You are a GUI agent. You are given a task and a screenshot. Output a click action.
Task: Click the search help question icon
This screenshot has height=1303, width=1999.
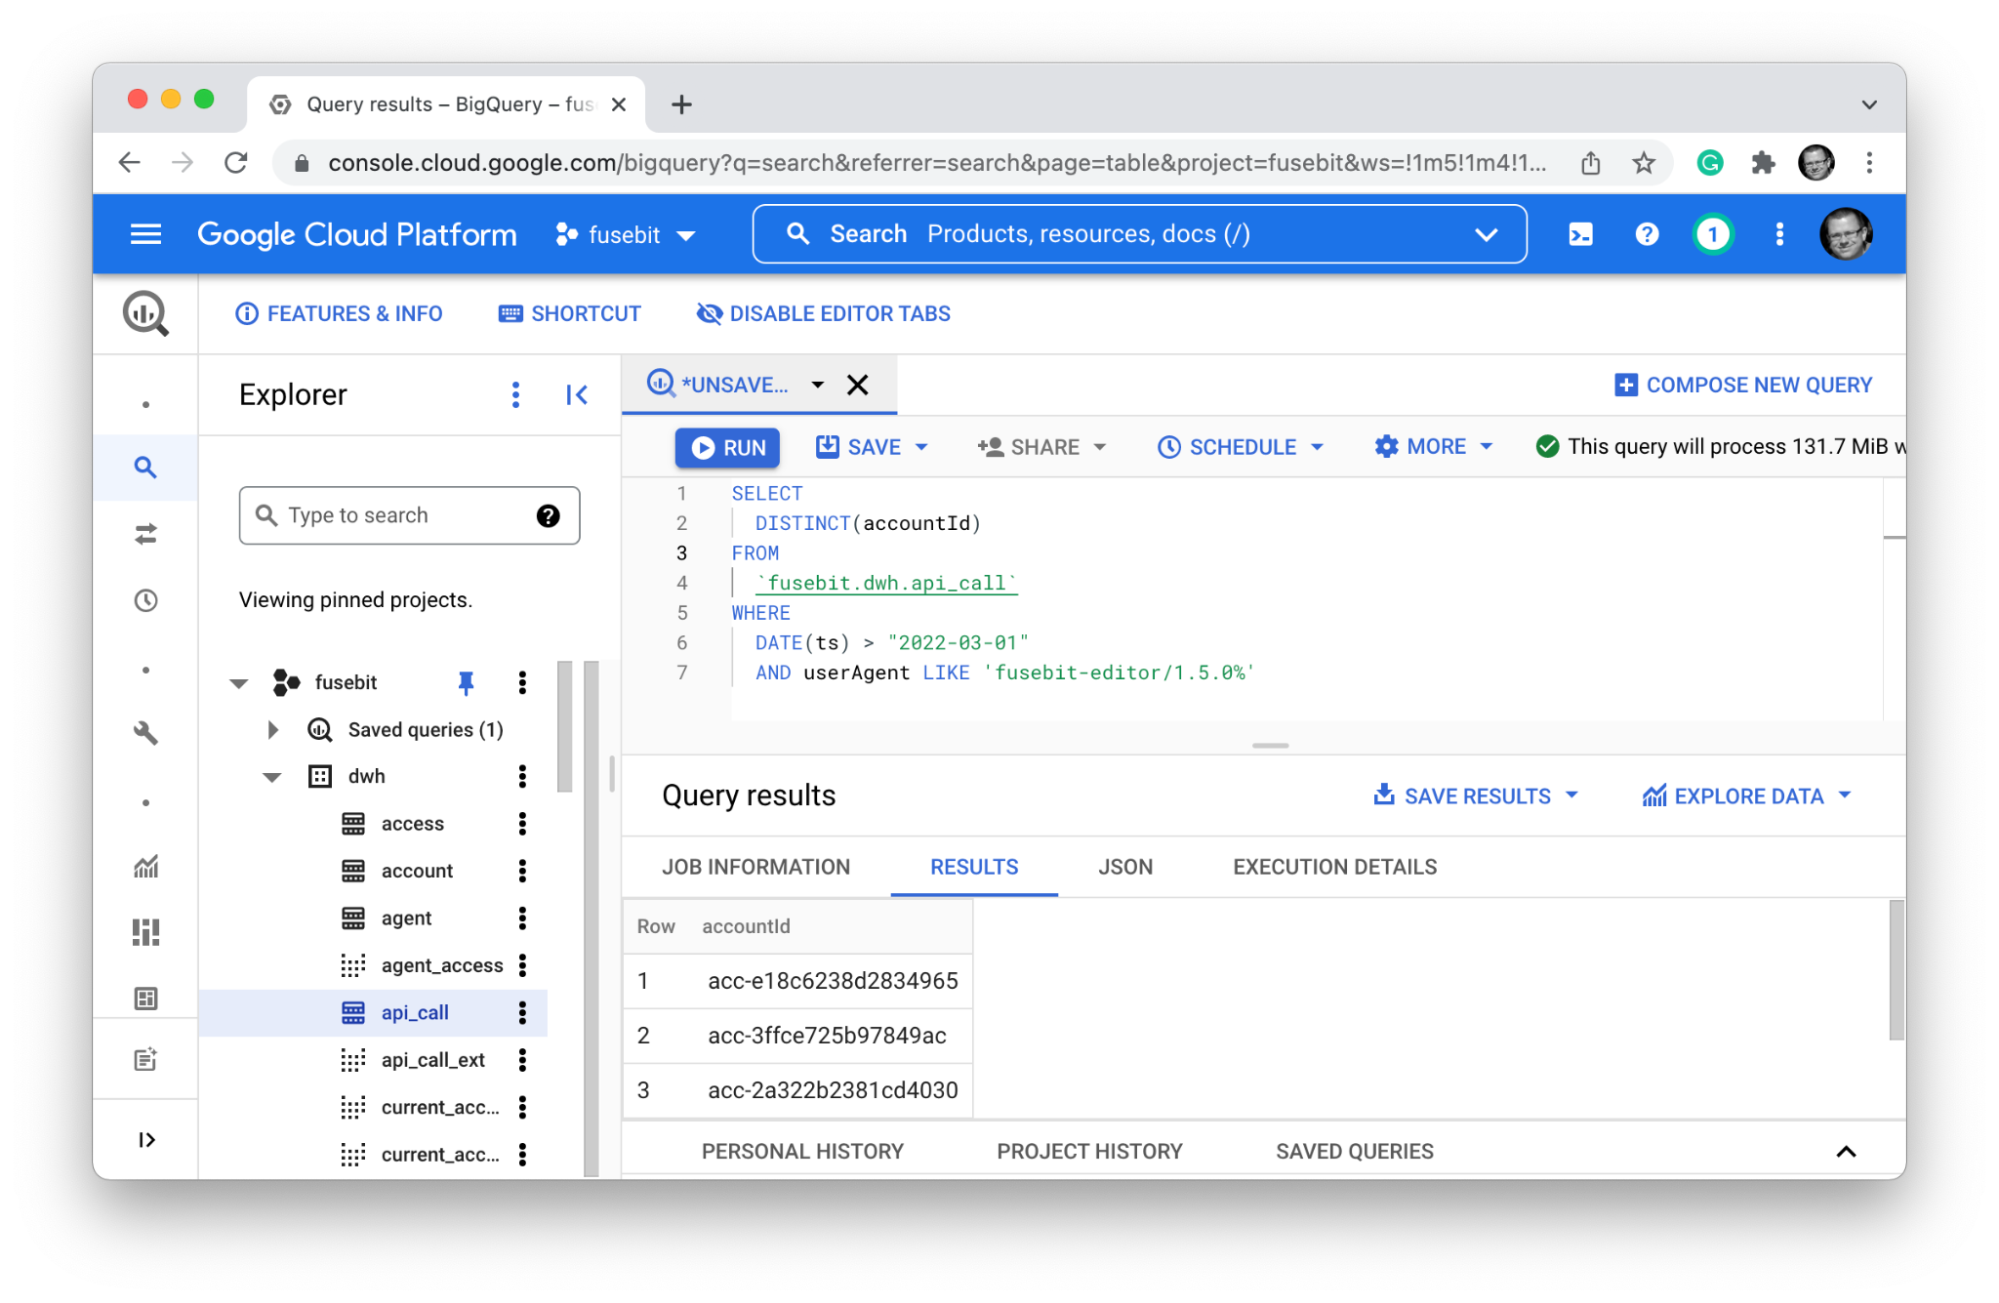[x=548, y=515]
